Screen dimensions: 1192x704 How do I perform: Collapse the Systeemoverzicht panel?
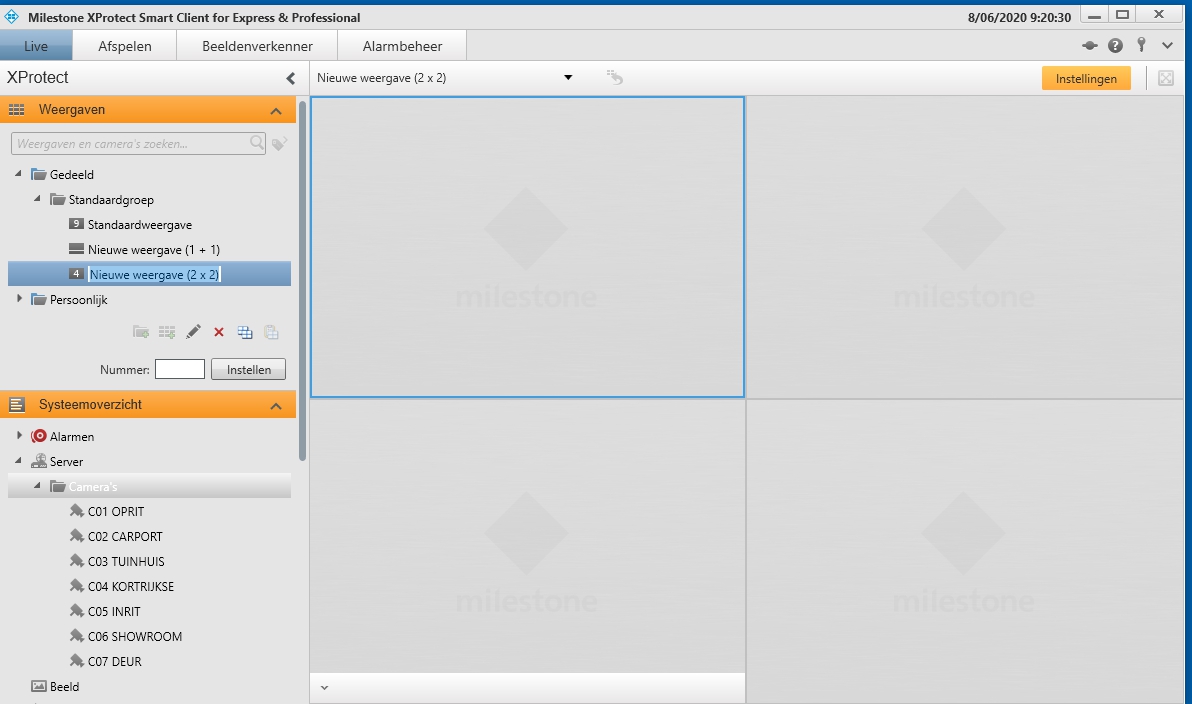276,406
